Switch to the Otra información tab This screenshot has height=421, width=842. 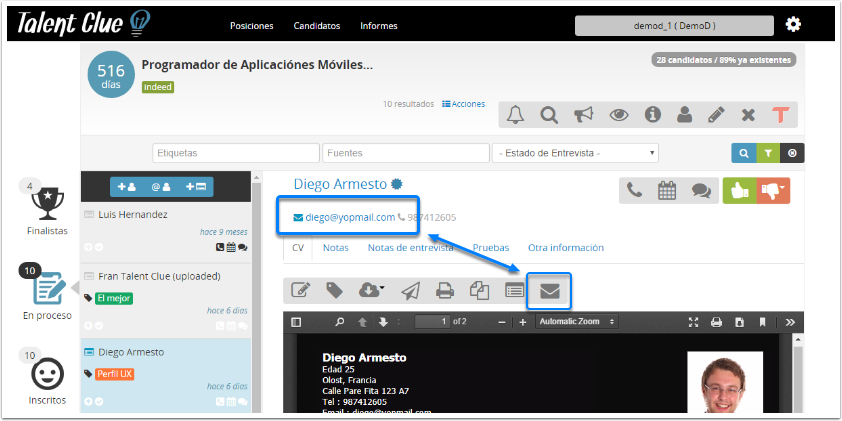click(566, 248)
